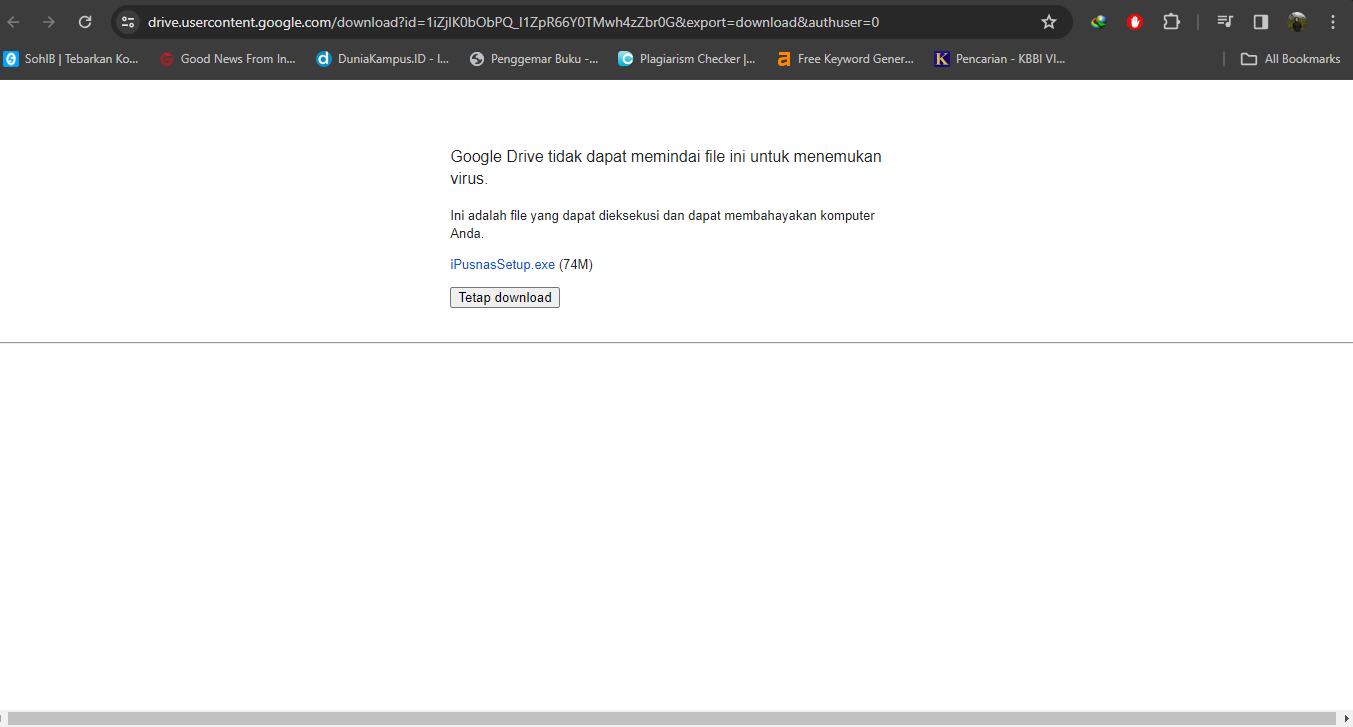Click the executable file warning paragraph
The width and height of the screenshot is (1353, 727).
(x=662, y=225)
